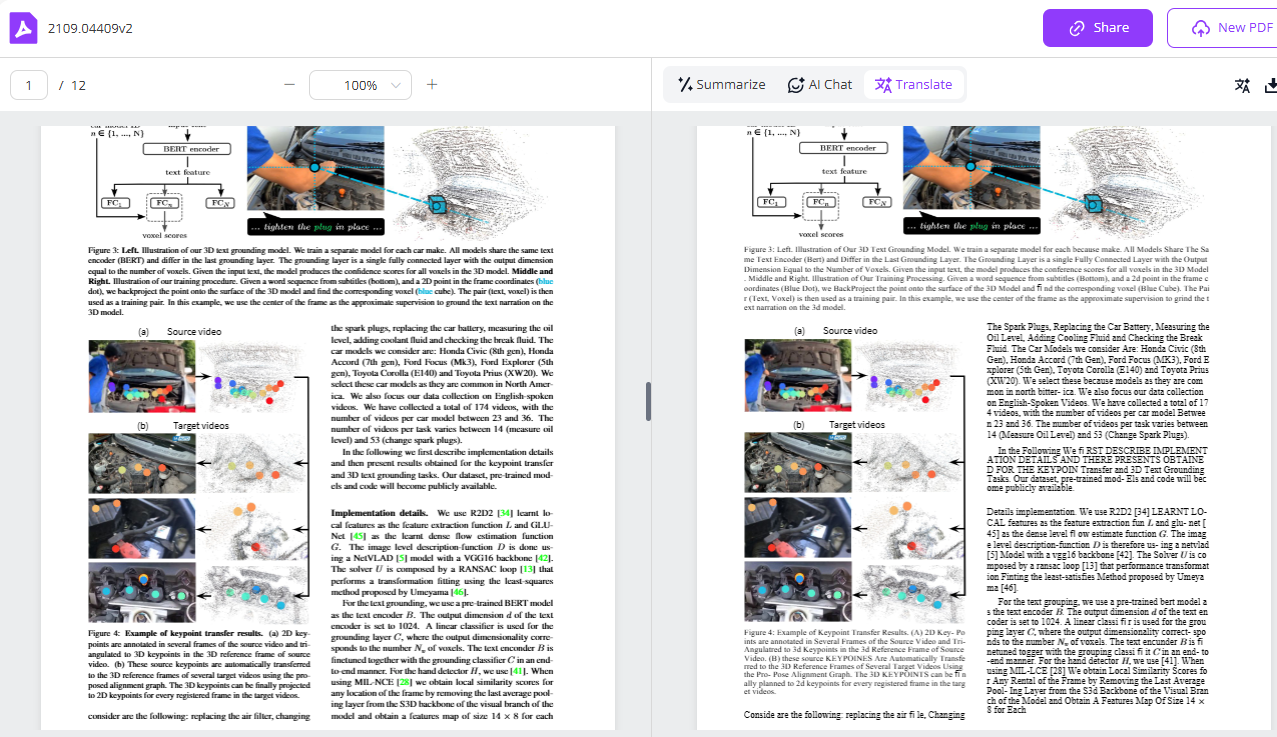1277x737 pixels.
Task: Click citation link [34] in Implementation details
Action: [505, 512]
